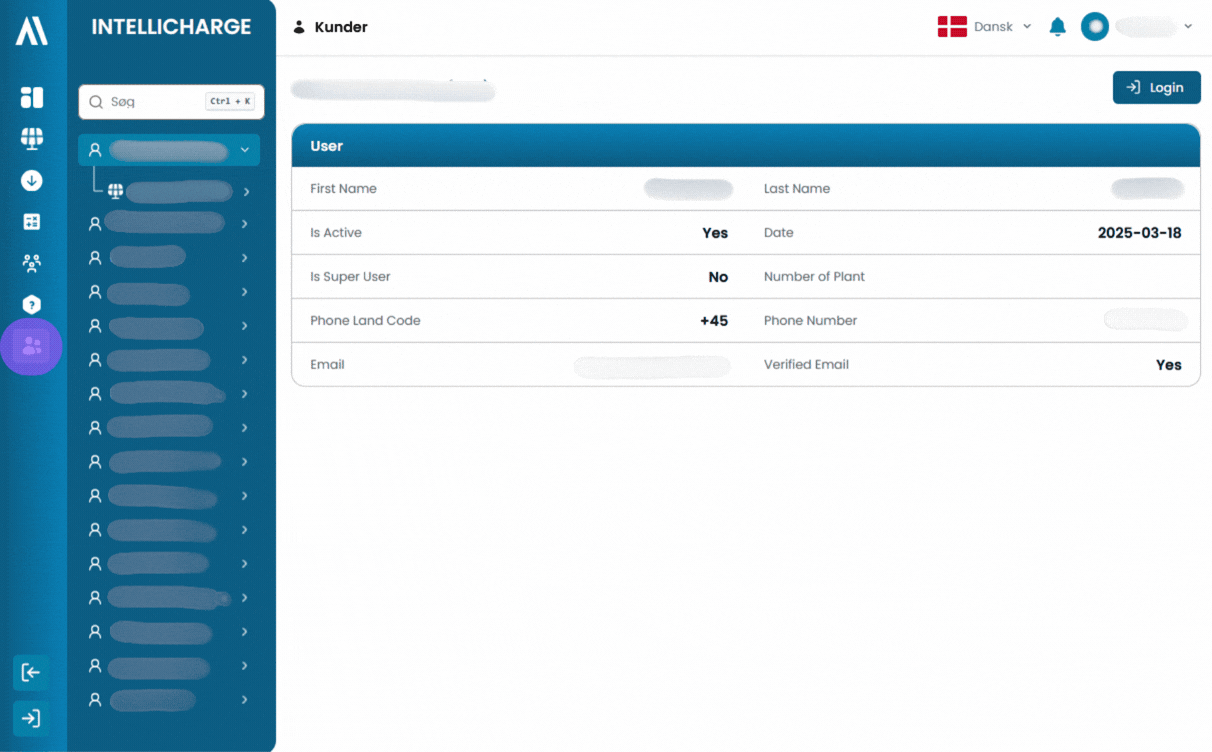This screenshot has width=1212, height=752.
Task: Open the user group icon in left rail
Action: pos(32,264)
